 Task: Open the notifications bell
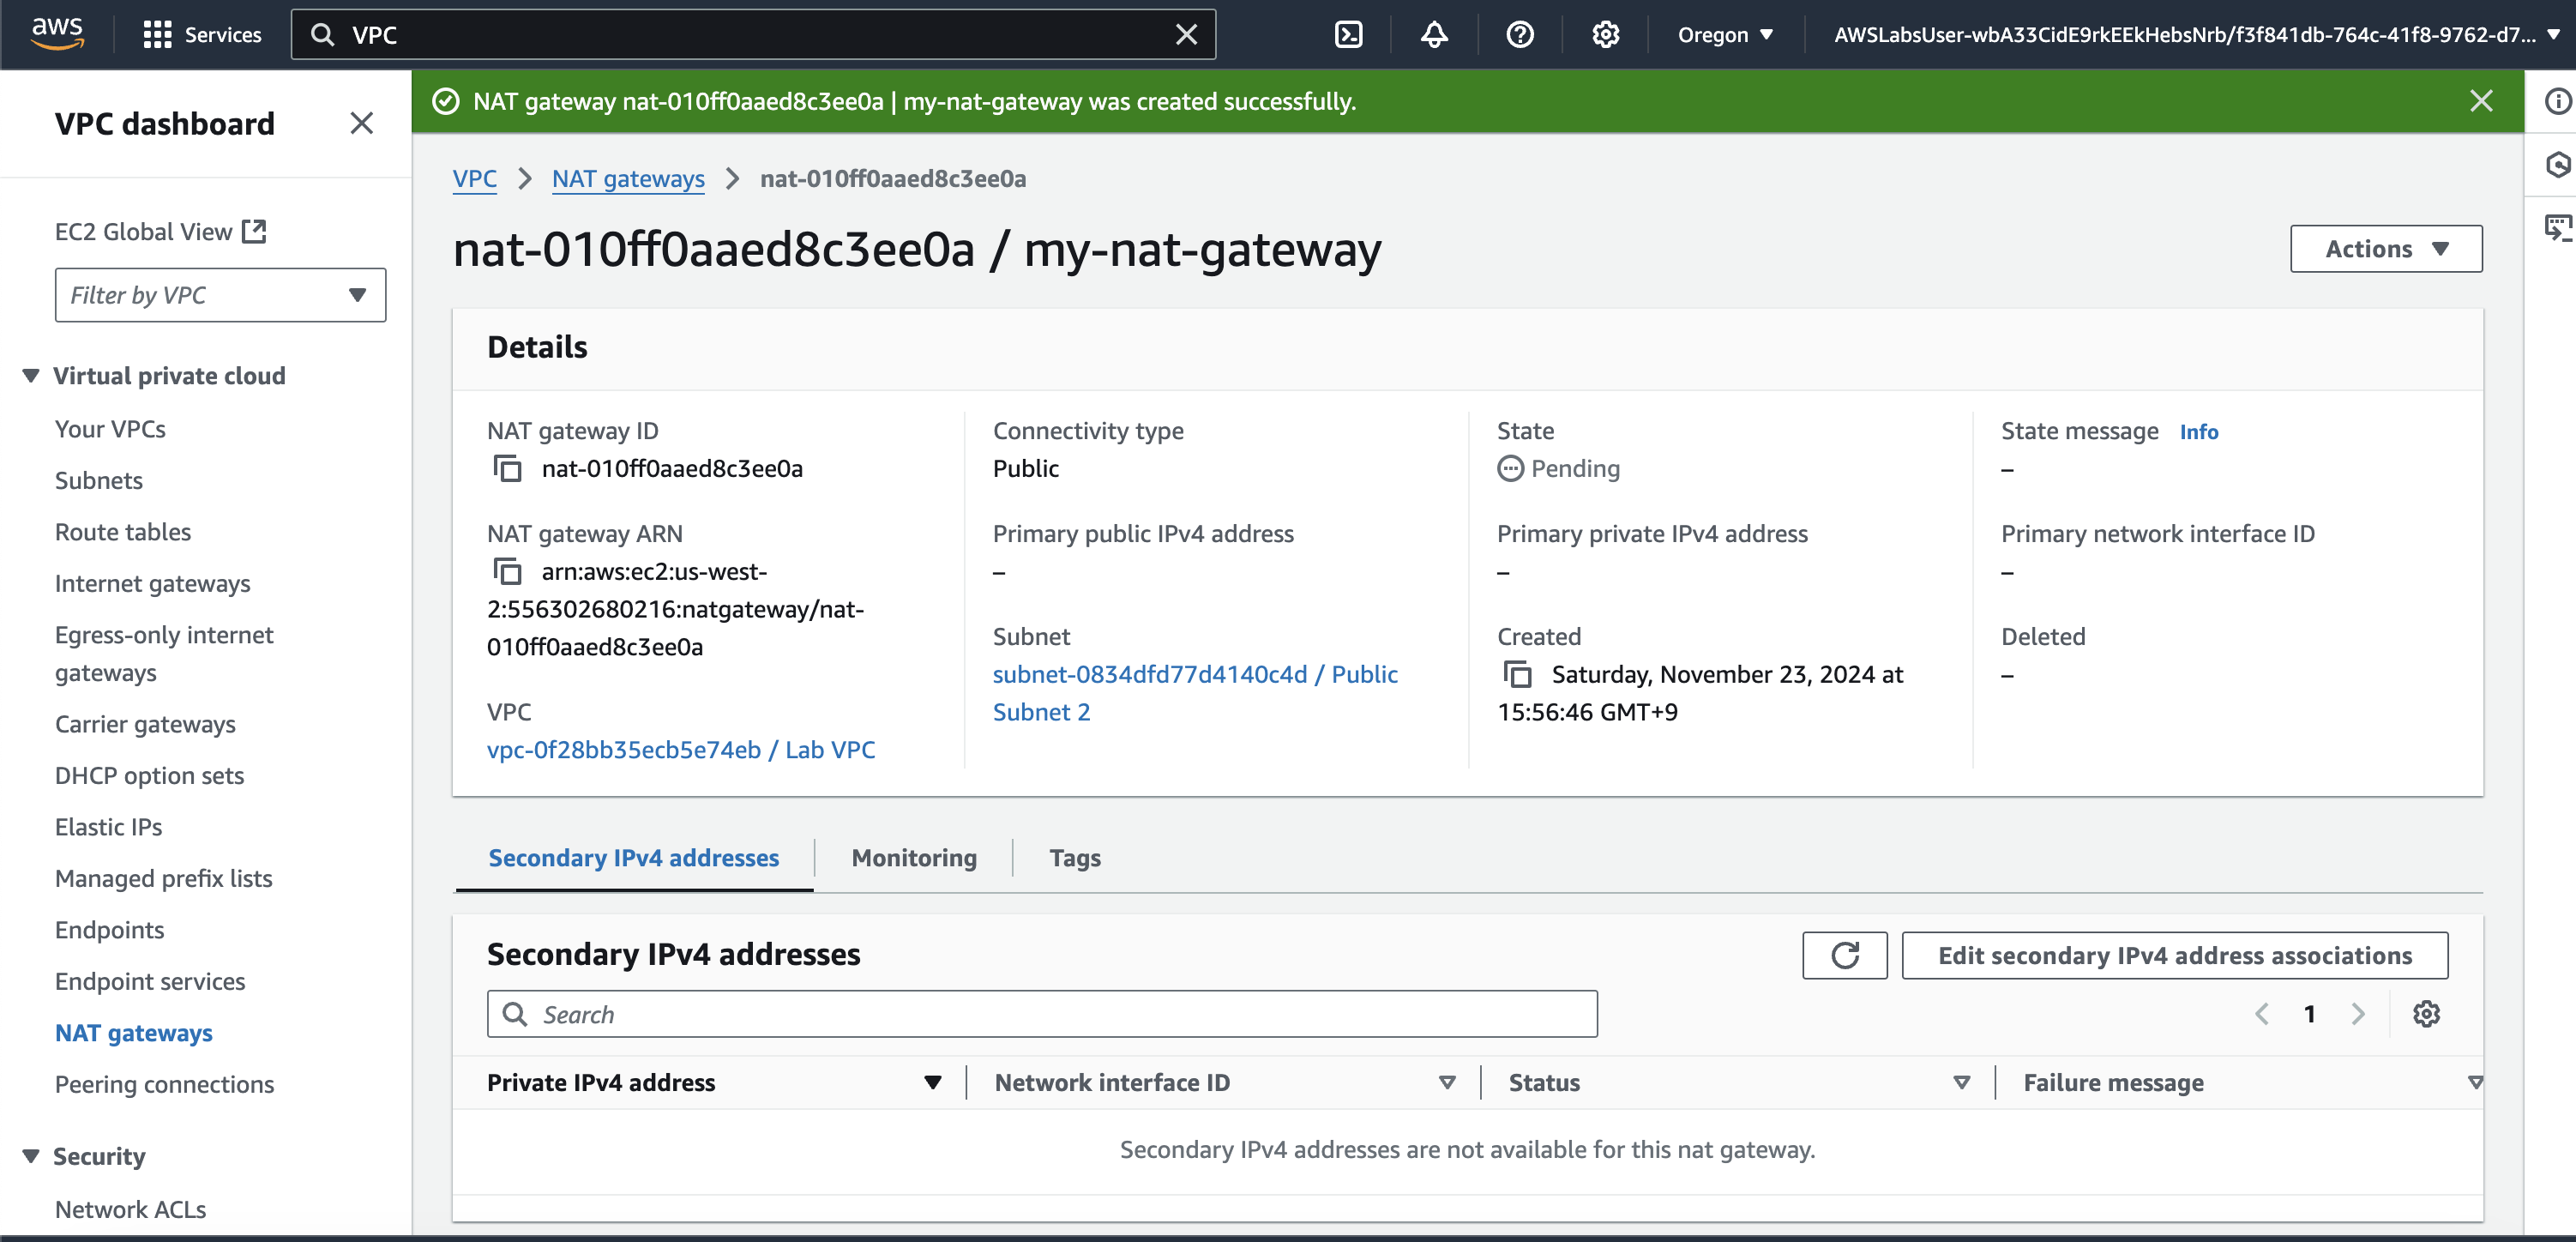click(x=1434, y=35)
